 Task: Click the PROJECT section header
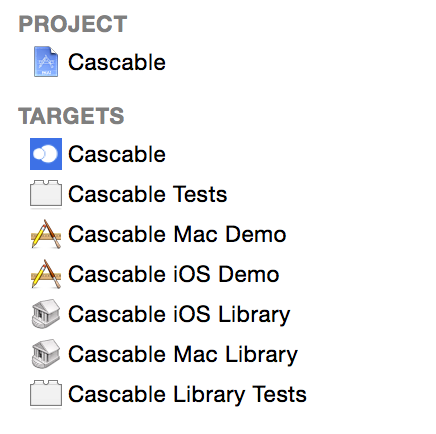coord(73,24)
